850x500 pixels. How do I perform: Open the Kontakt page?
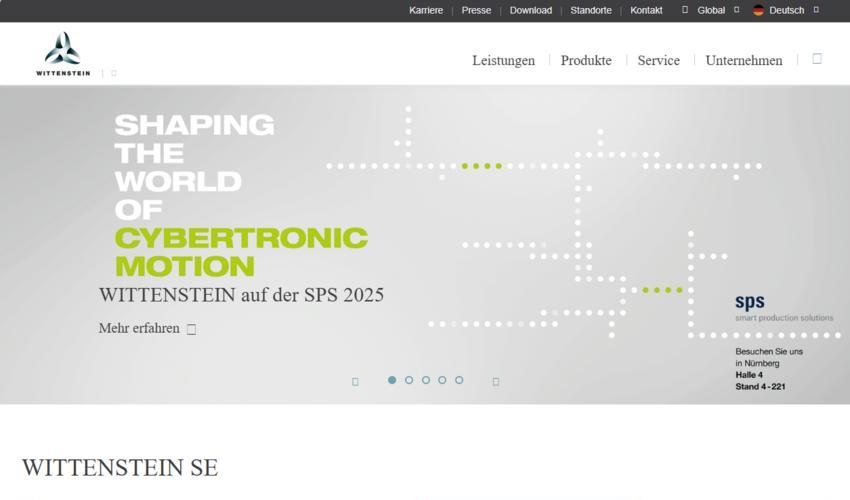tap(646, 10)
